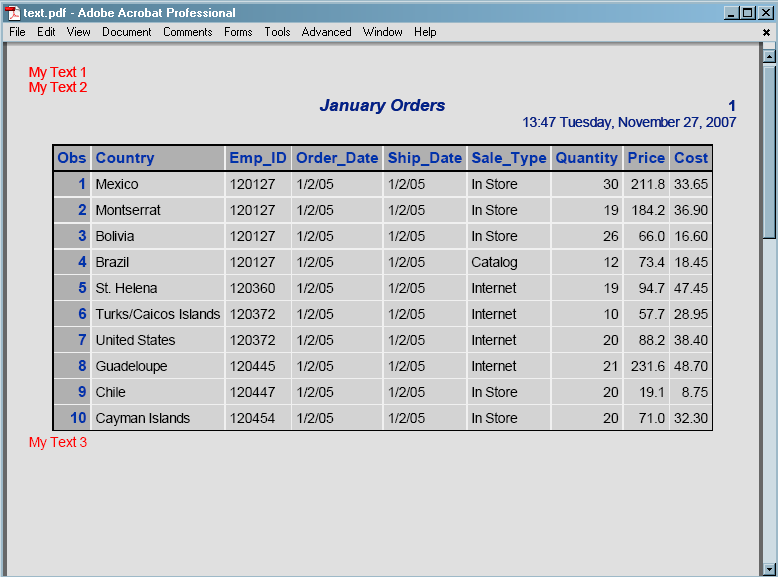Minimize the Acrobat window
The height and width of the screenshot is (577, 778).
[x=731, y=13]
